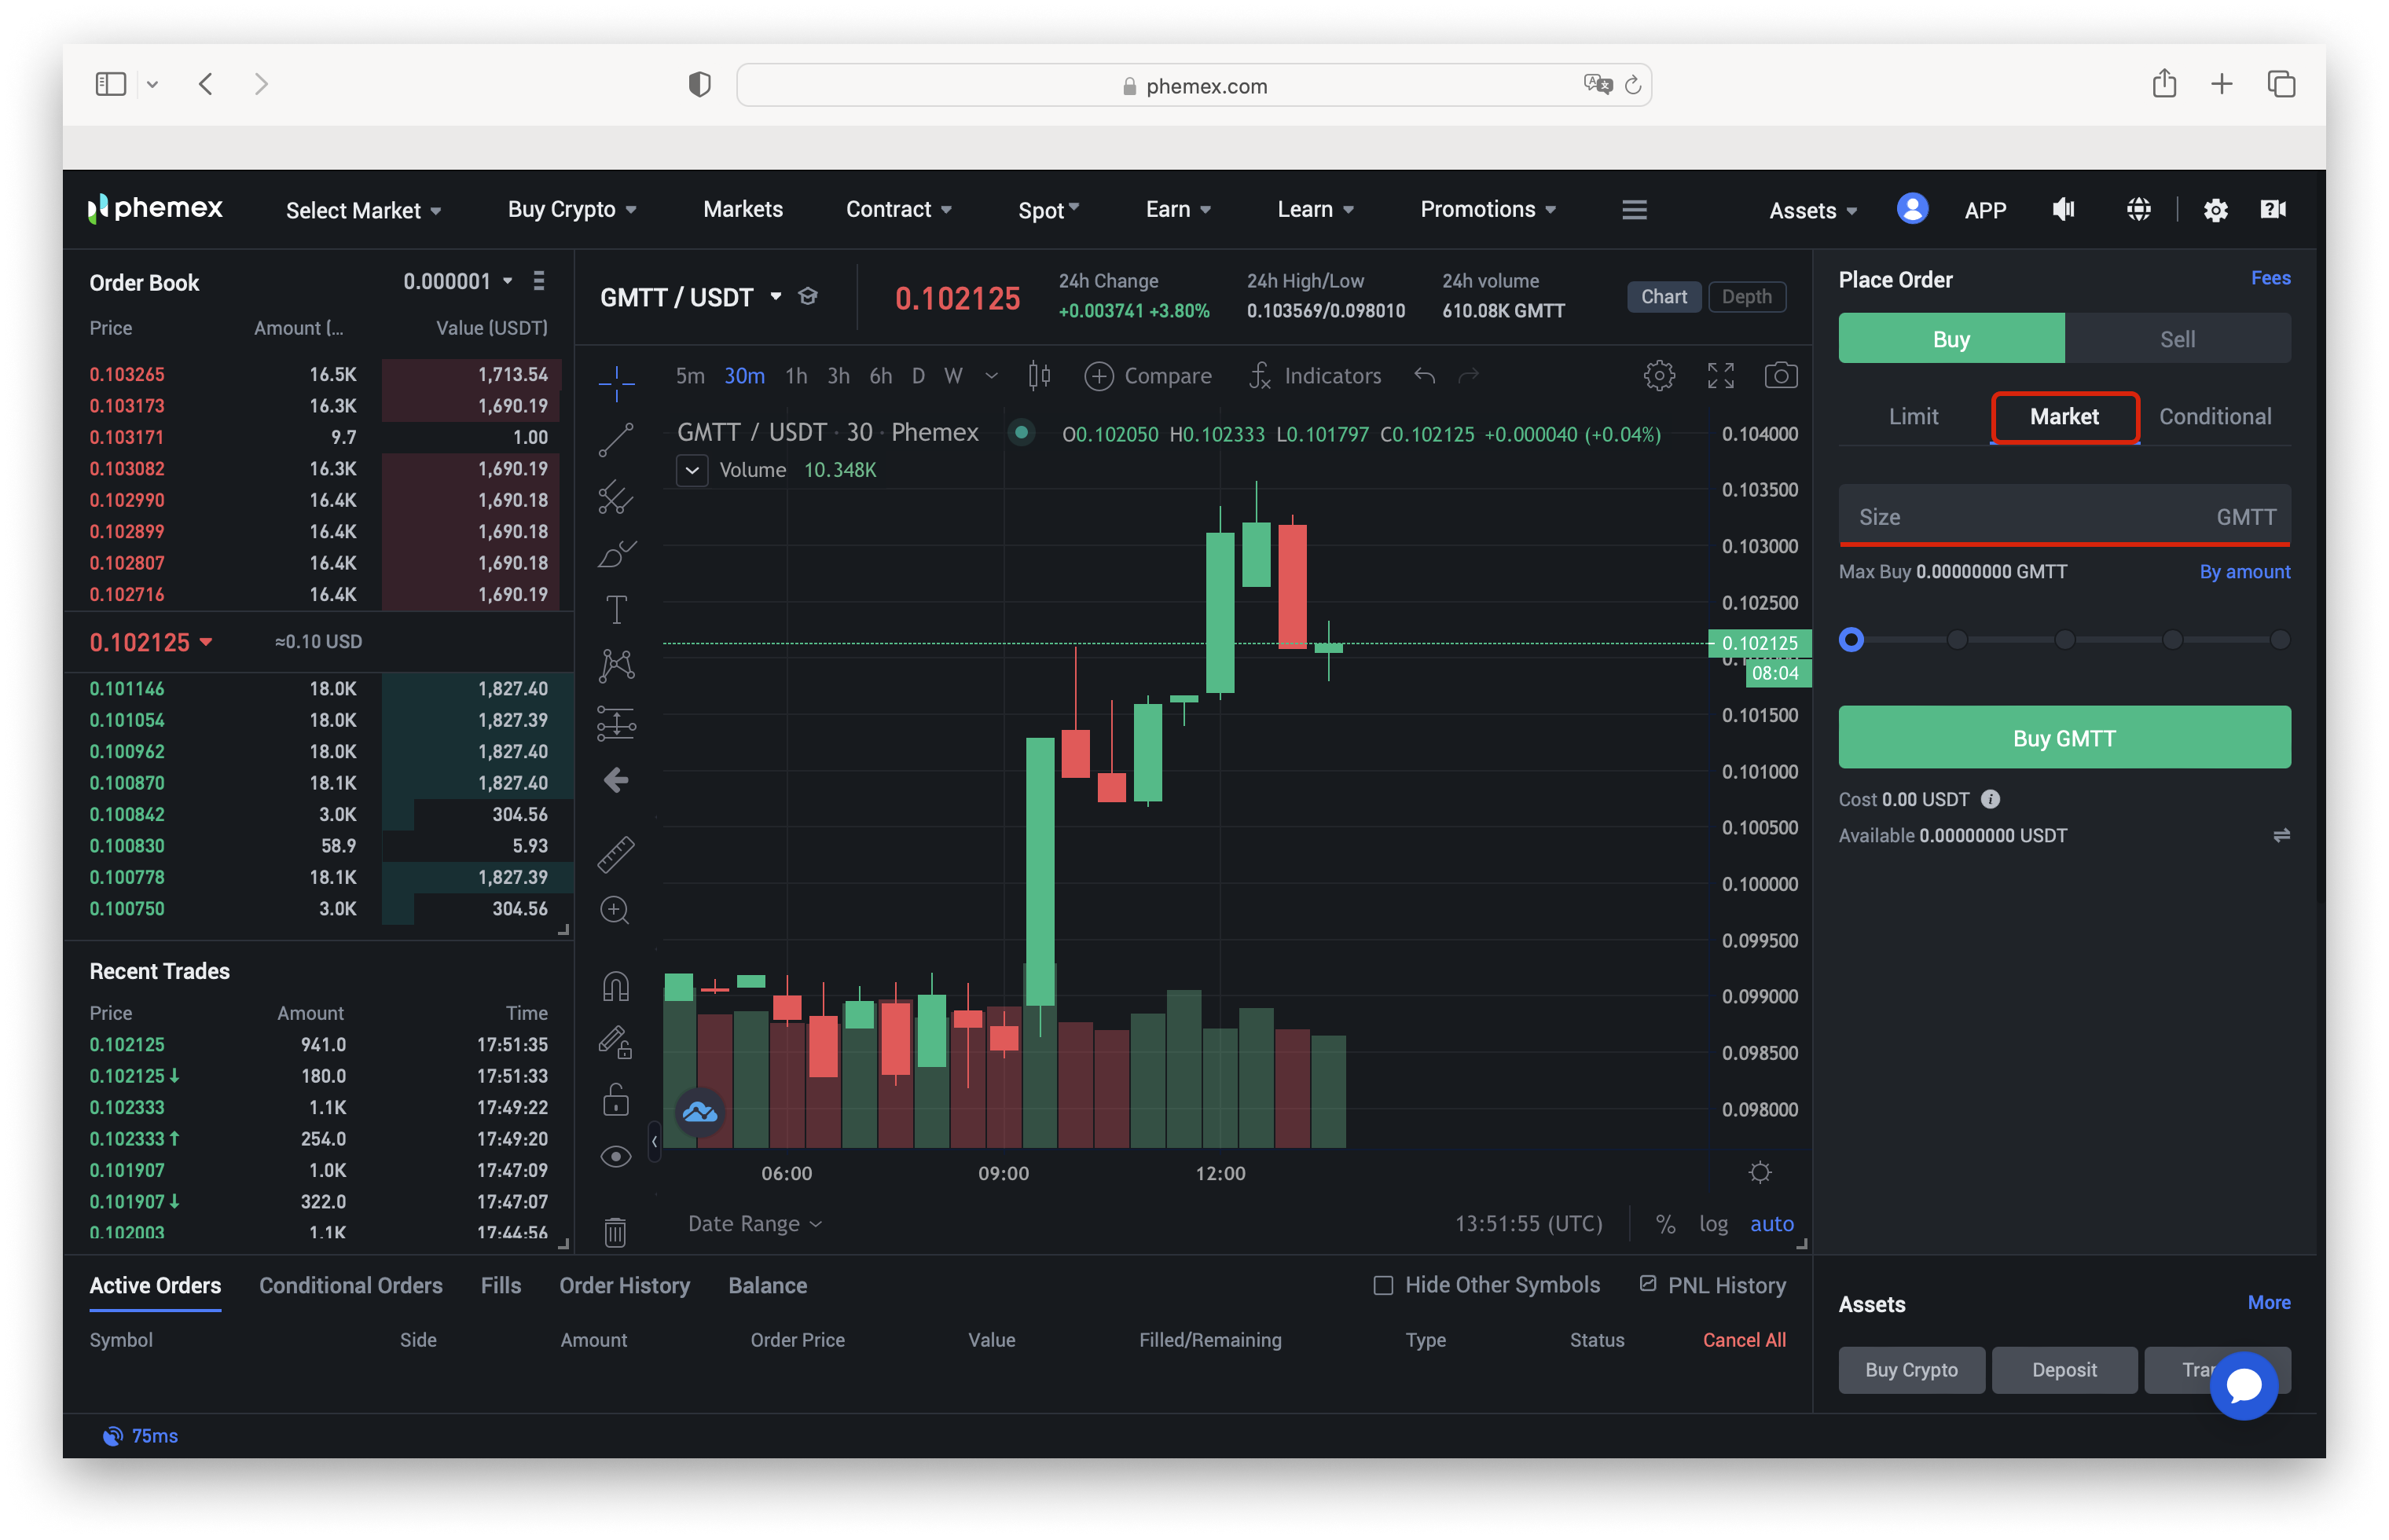Enable Hide Other Symbols checkbox
The image size is (2389, 1540).
pyautogui.click(x=1383, y=1285)
